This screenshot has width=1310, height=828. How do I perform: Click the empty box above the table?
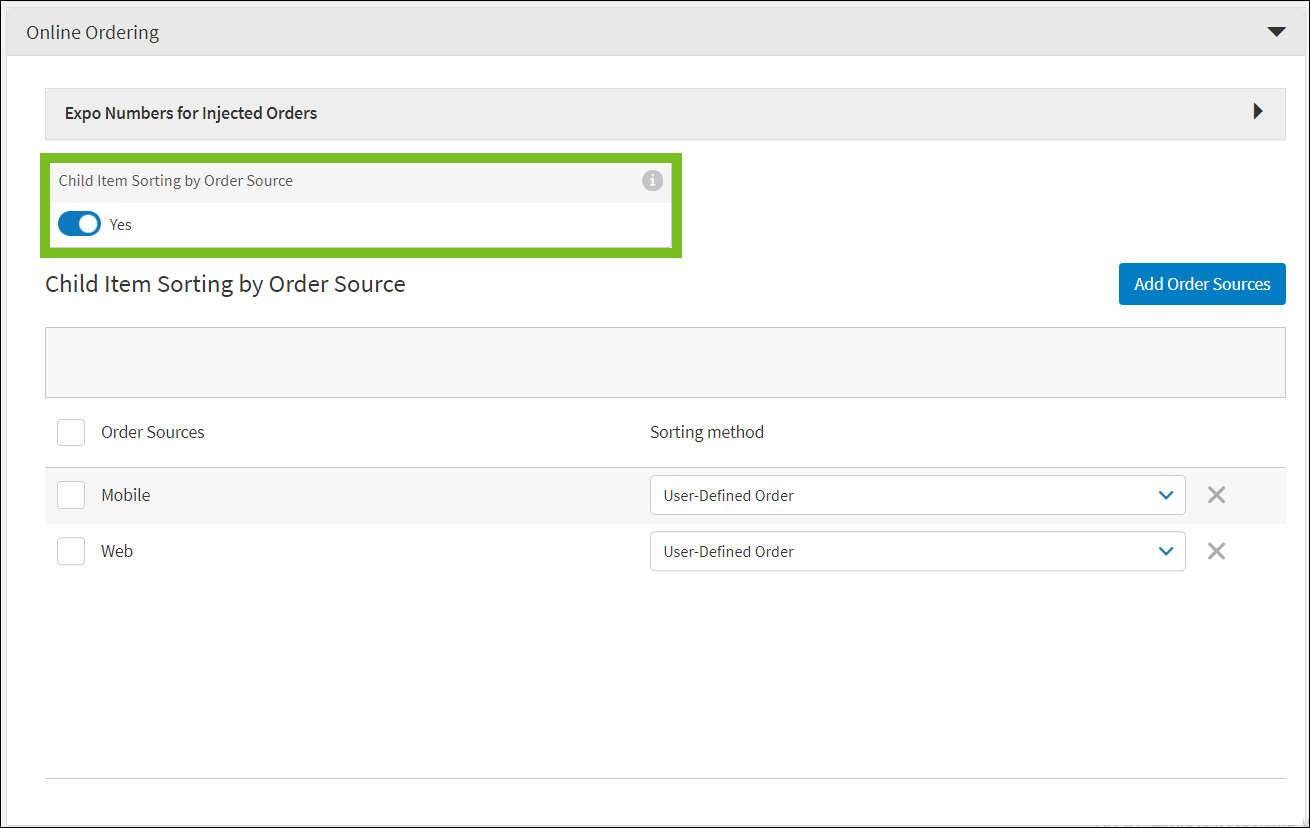point(665,362)
